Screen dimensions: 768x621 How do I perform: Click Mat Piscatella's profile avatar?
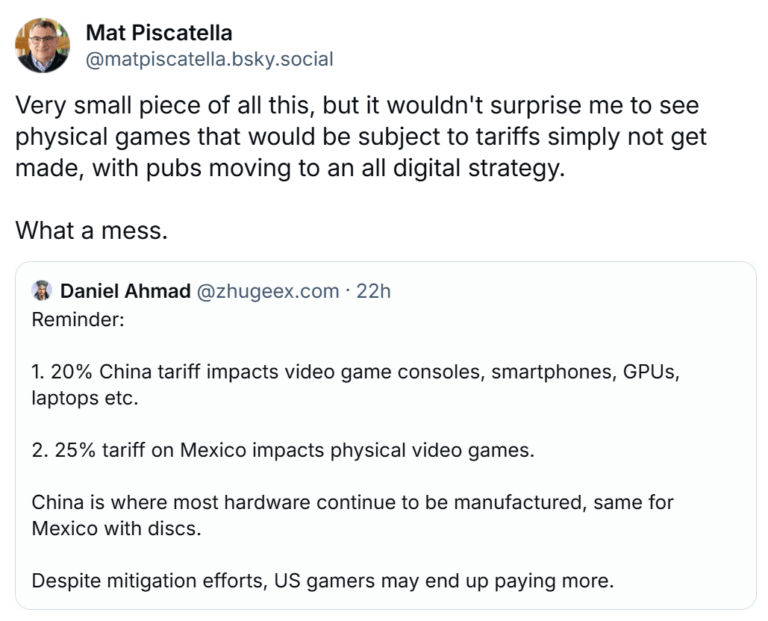43,45
